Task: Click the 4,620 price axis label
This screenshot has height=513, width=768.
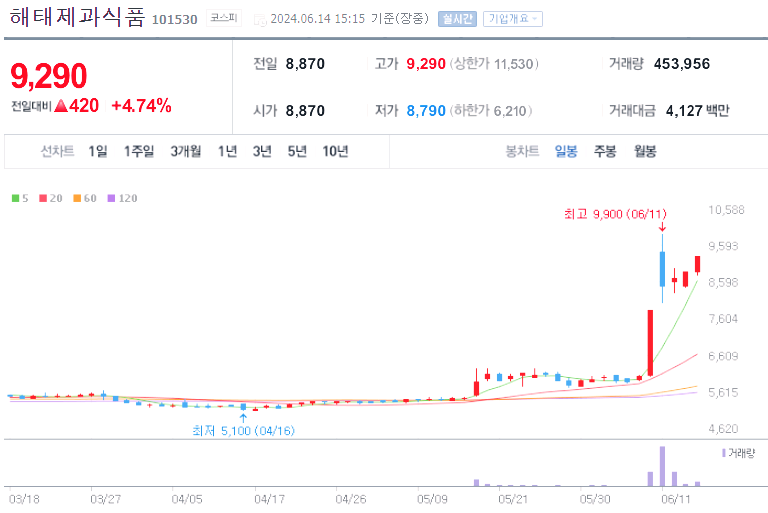Action: point(723,429)
